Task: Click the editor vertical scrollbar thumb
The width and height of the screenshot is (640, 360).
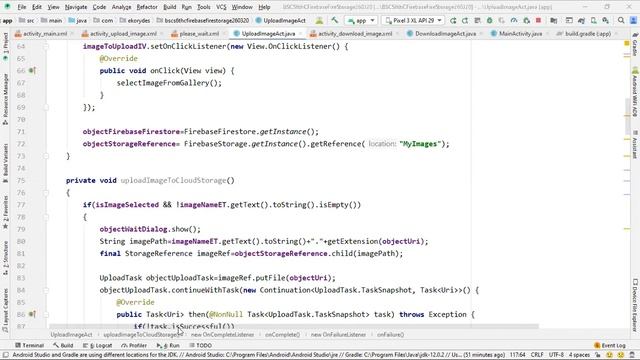Action: tap(627, 116)
